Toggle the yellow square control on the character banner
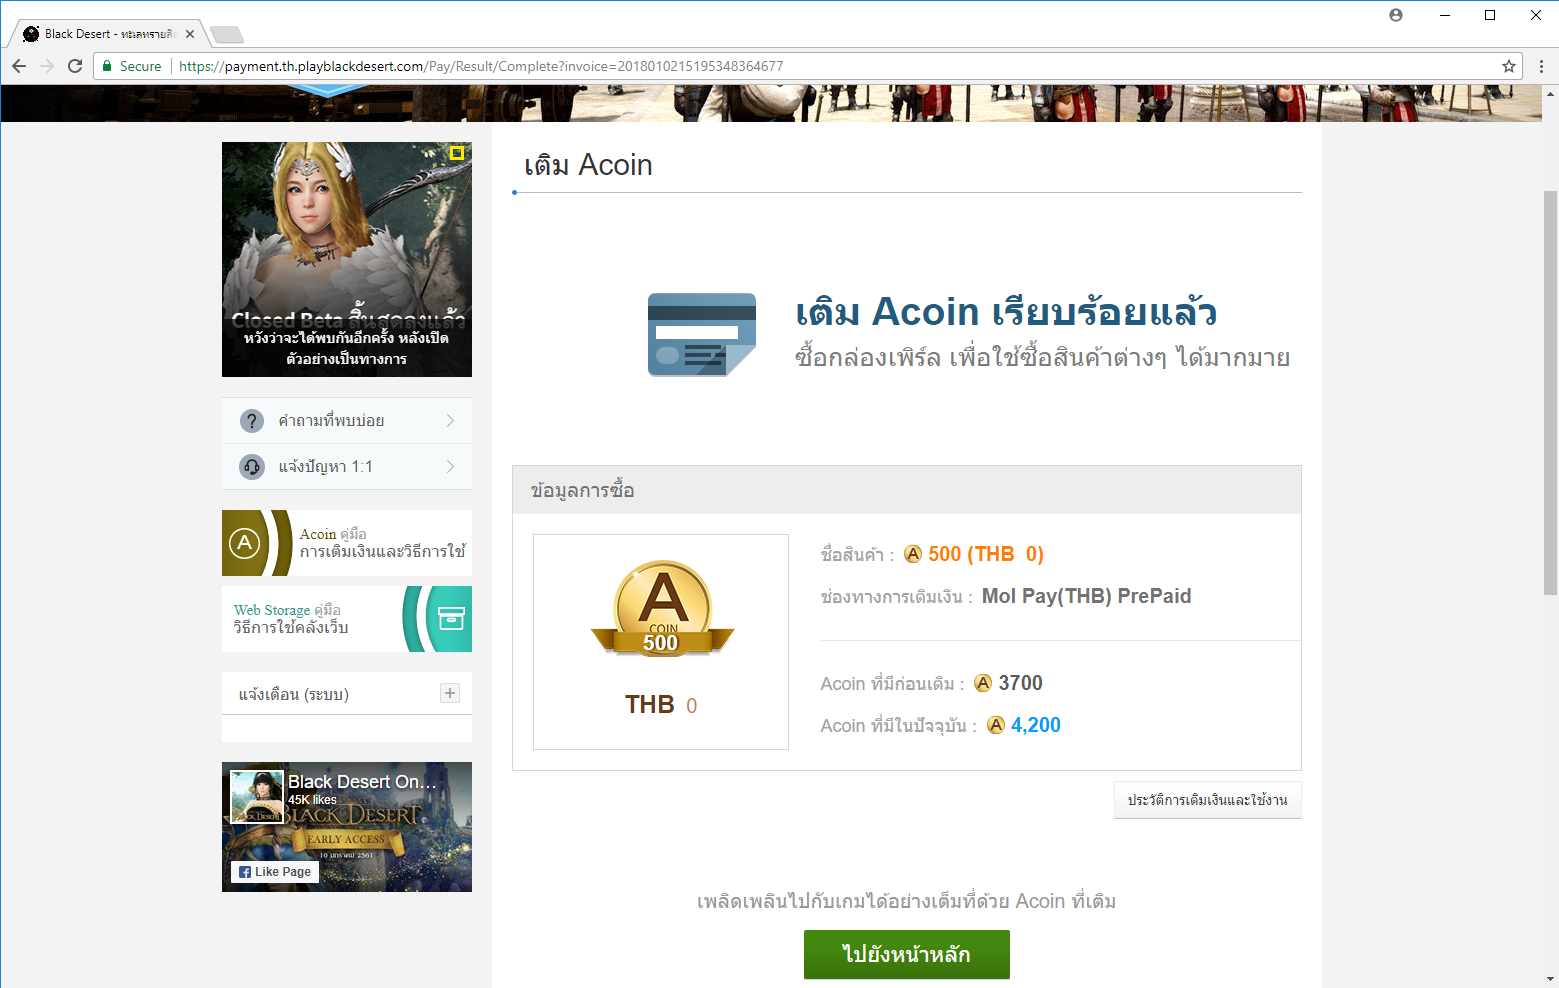 coord(457,153)
